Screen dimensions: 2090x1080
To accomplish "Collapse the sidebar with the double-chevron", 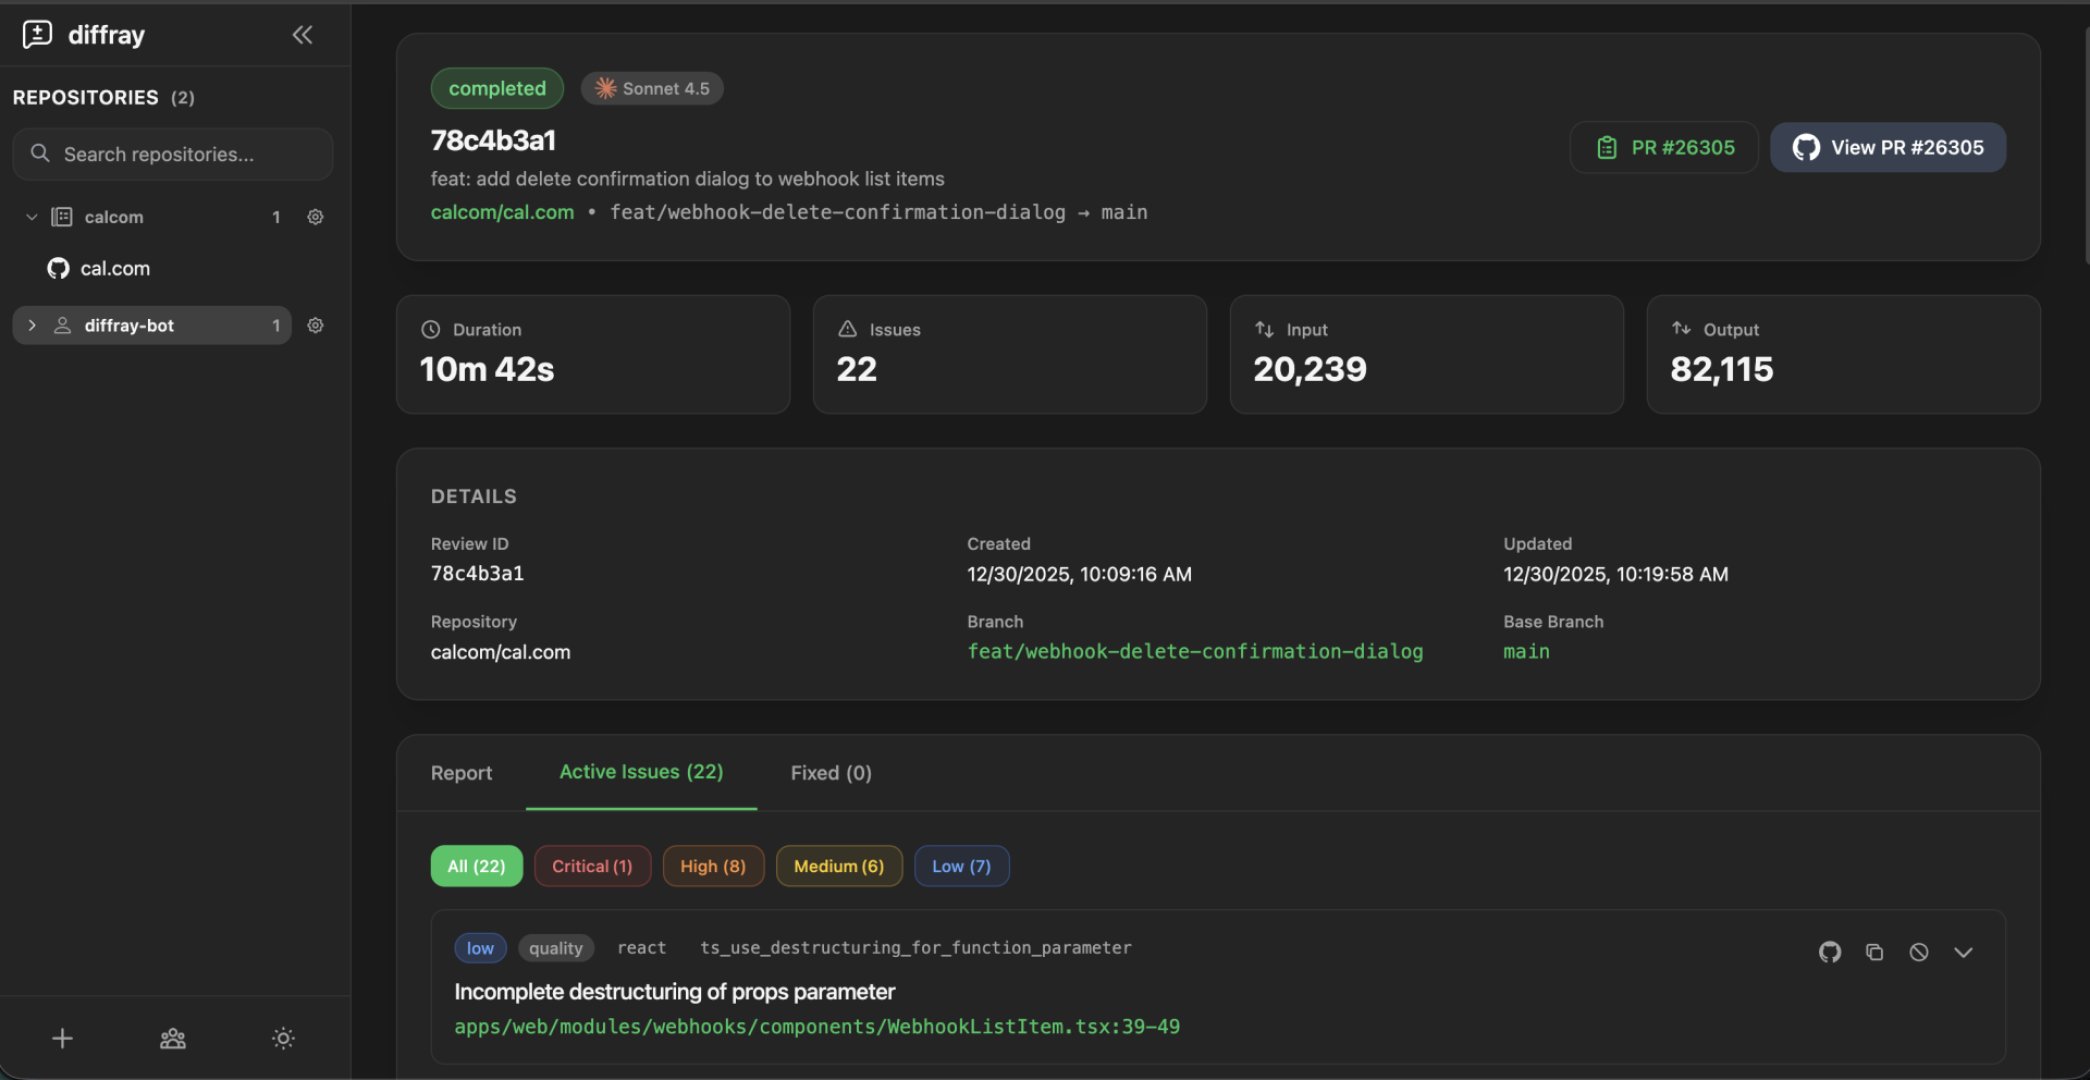I will (302, 34).
